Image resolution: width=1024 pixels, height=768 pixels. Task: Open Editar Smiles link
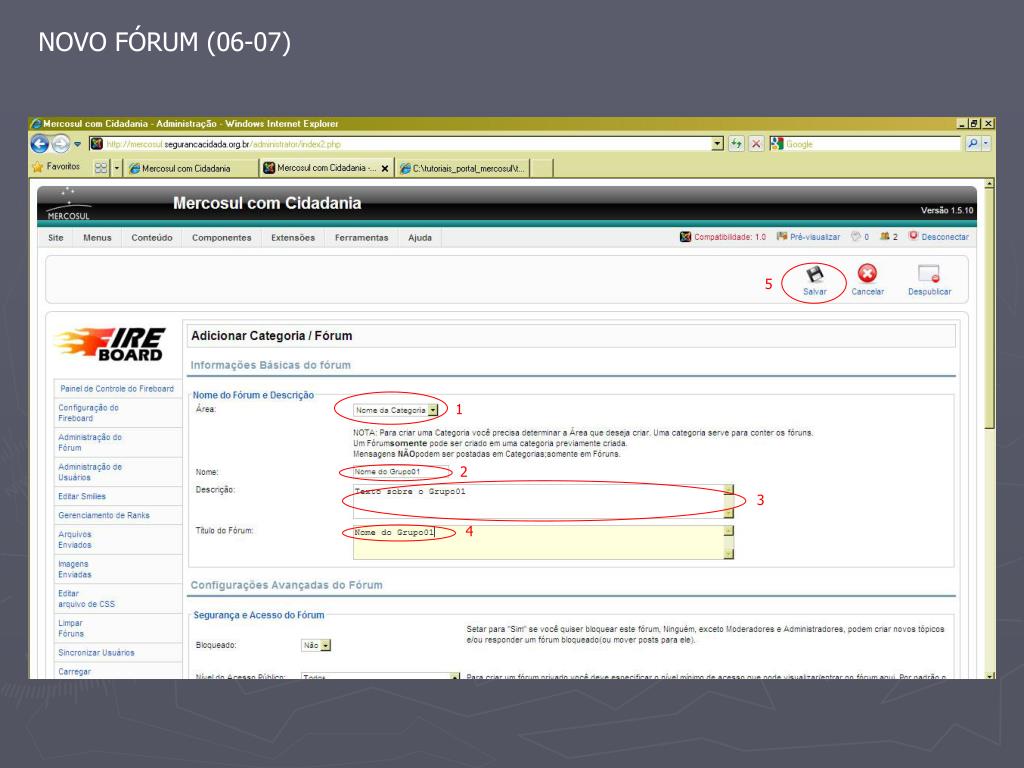click(x=82, y=496)
